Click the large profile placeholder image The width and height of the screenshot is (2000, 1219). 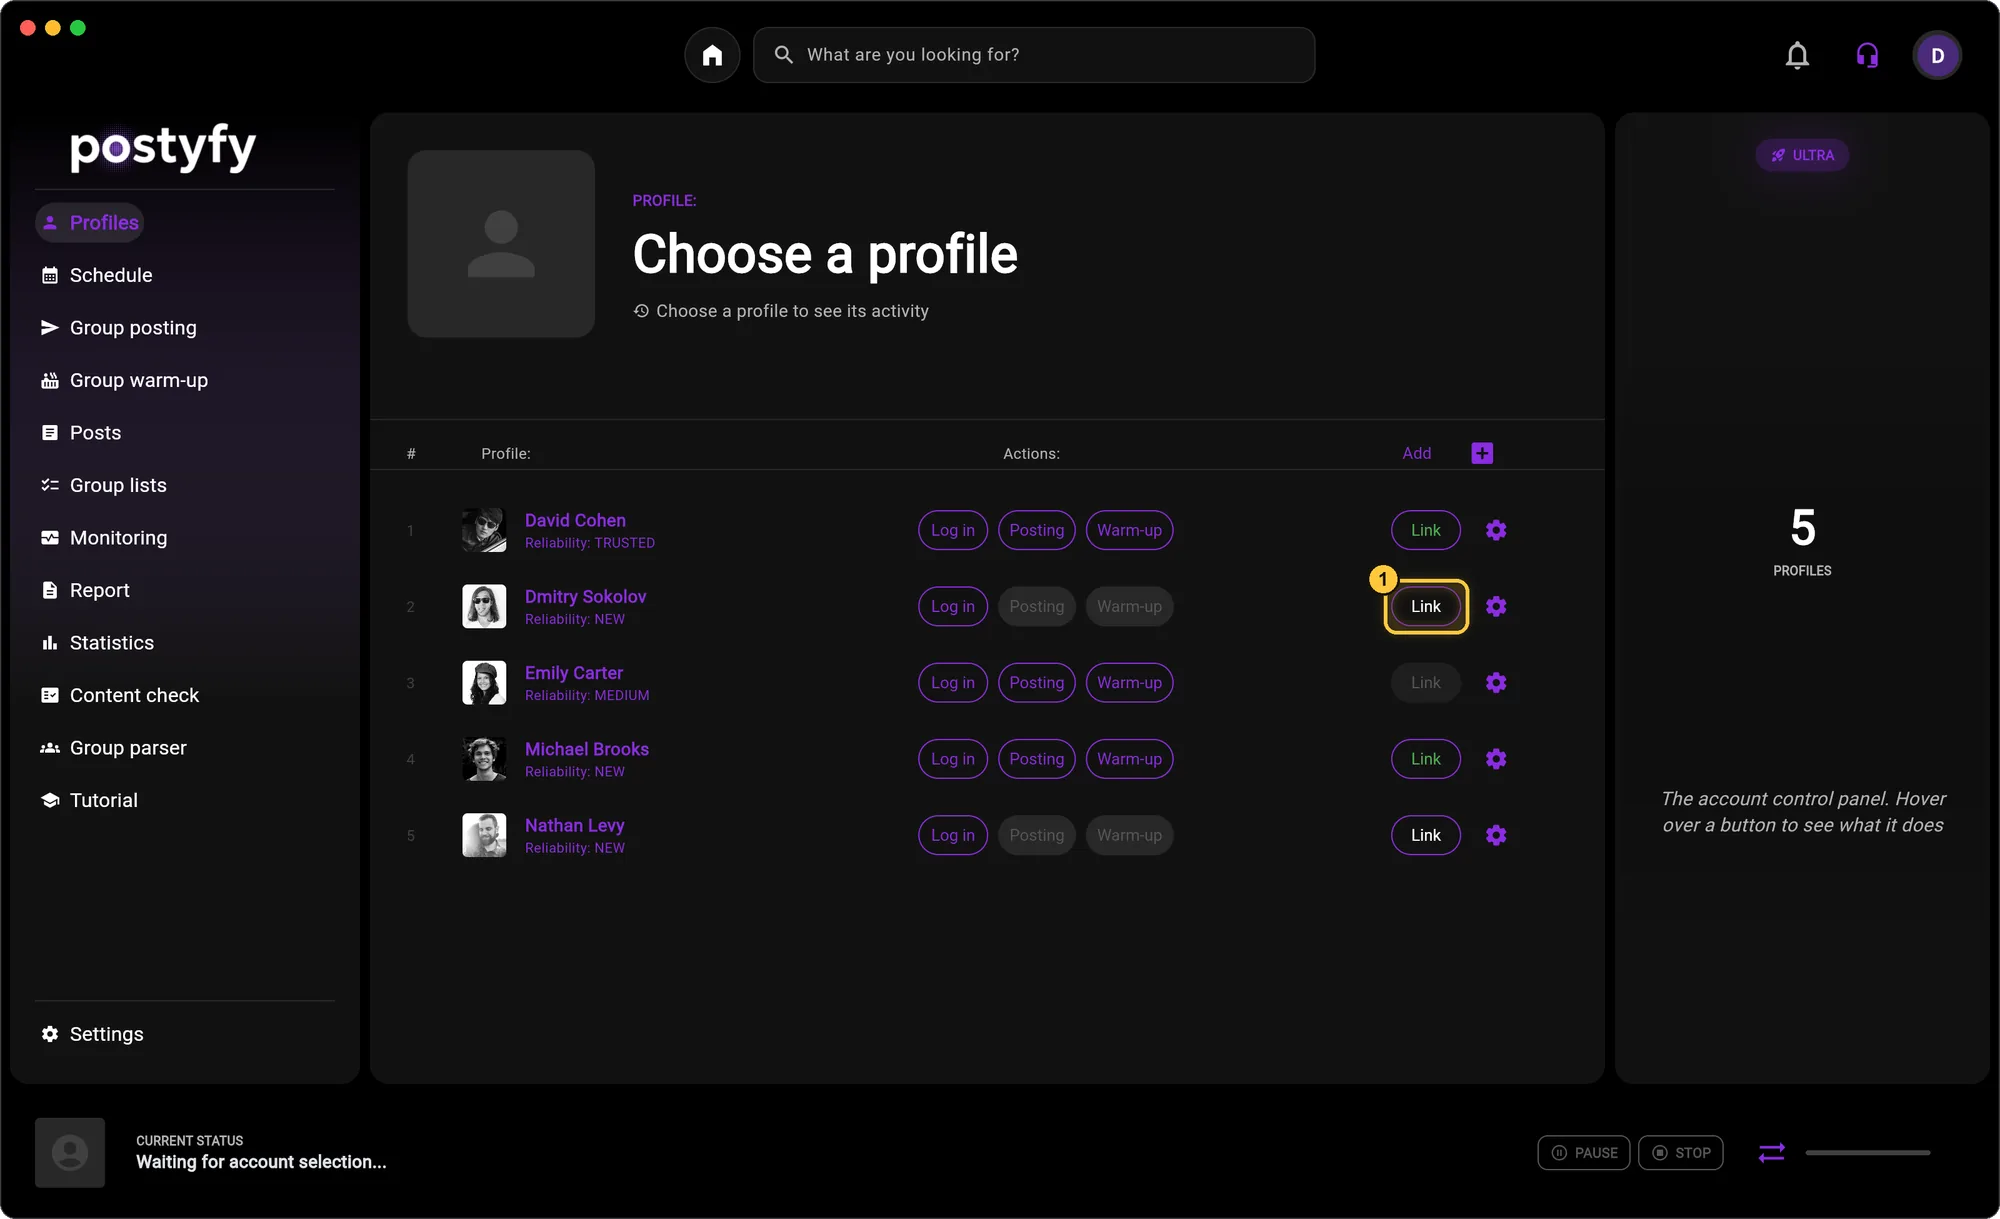[501, 244]
